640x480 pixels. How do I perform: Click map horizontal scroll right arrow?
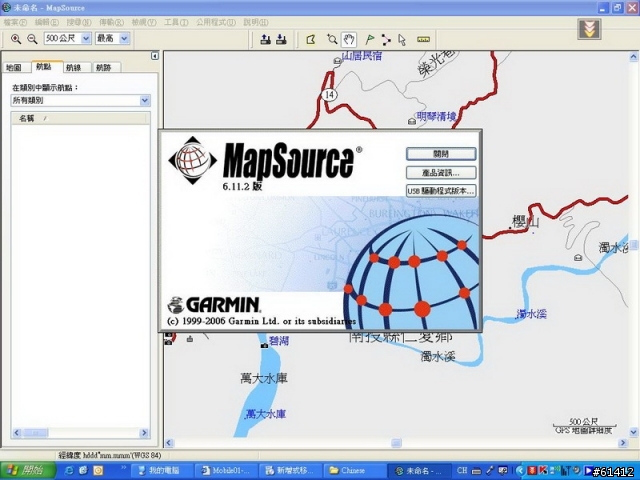(623, 442)
